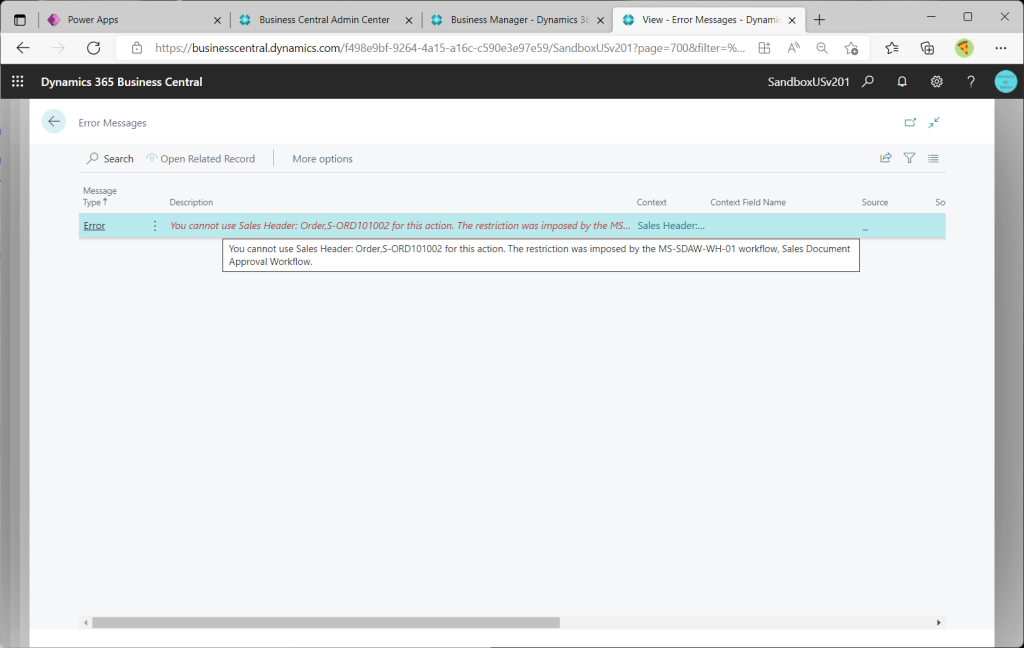Close the Power Apps tab
Screen dimensions: 1024x648
pos(217,20)
